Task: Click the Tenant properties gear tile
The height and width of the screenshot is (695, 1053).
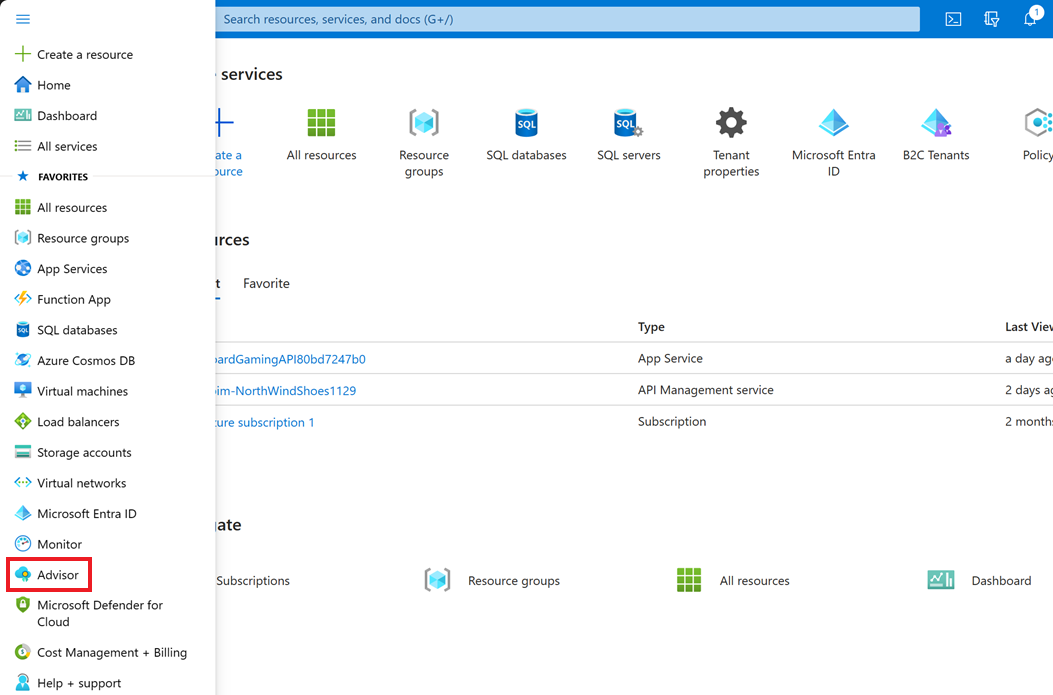Action: (731, 143)
